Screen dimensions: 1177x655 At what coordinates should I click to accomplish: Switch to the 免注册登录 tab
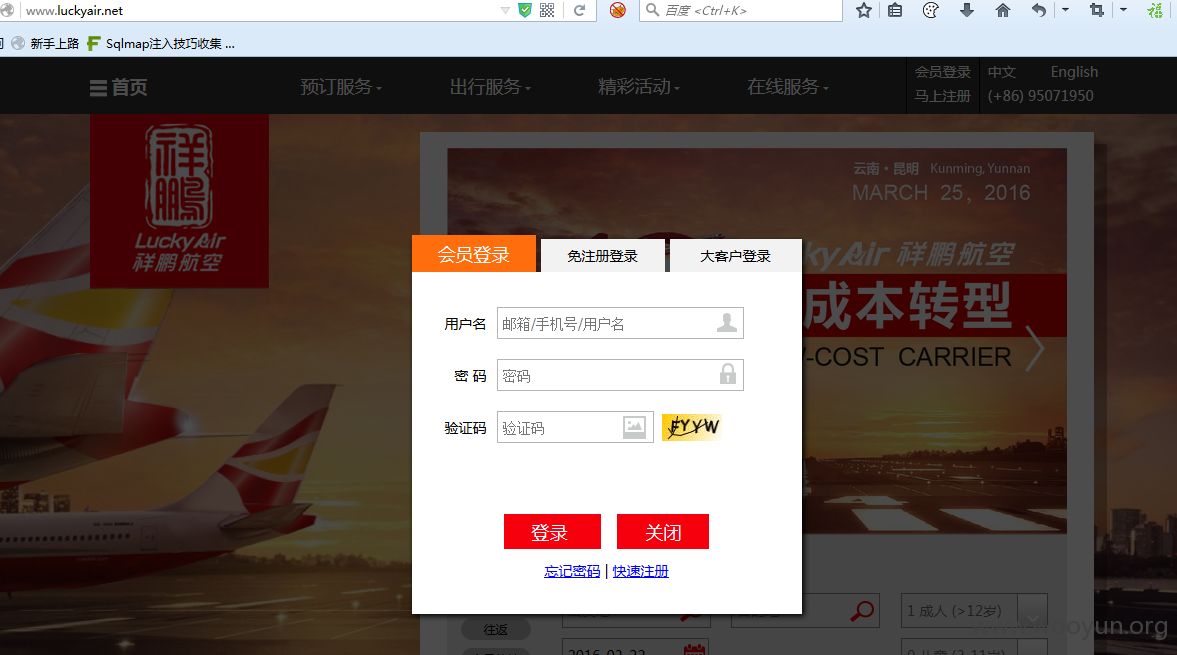602,256
